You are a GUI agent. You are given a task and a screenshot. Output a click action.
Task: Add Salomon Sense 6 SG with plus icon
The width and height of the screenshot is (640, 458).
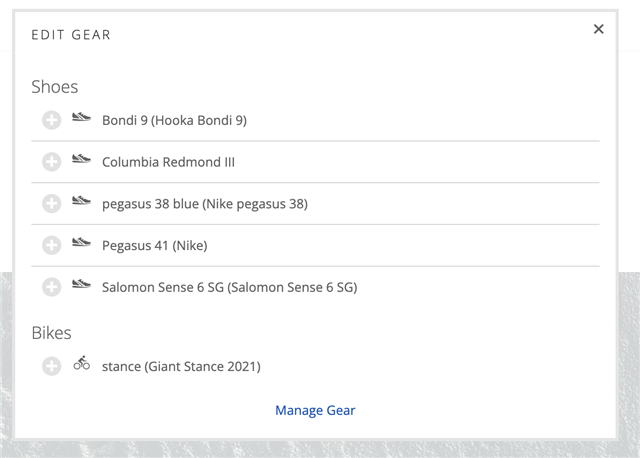pos(52,288)
